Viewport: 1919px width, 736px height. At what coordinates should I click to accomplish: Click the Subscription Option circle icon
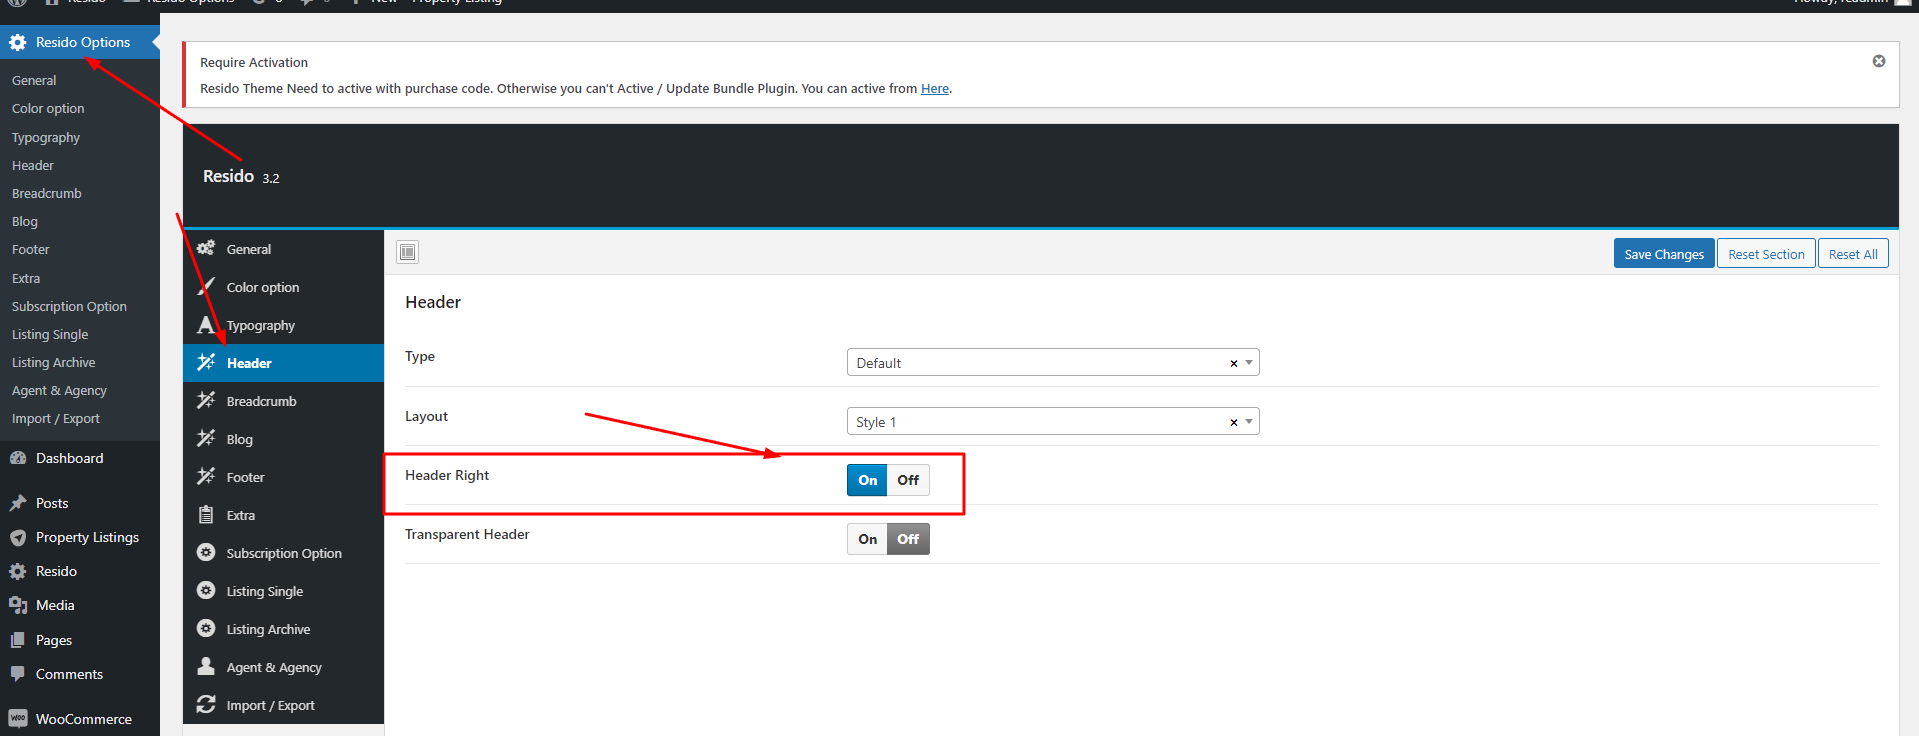click(206, 552)
